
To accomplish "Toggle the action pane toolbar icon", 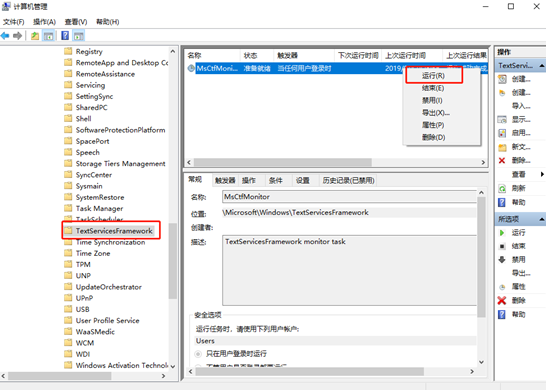I will click(79, 36).
